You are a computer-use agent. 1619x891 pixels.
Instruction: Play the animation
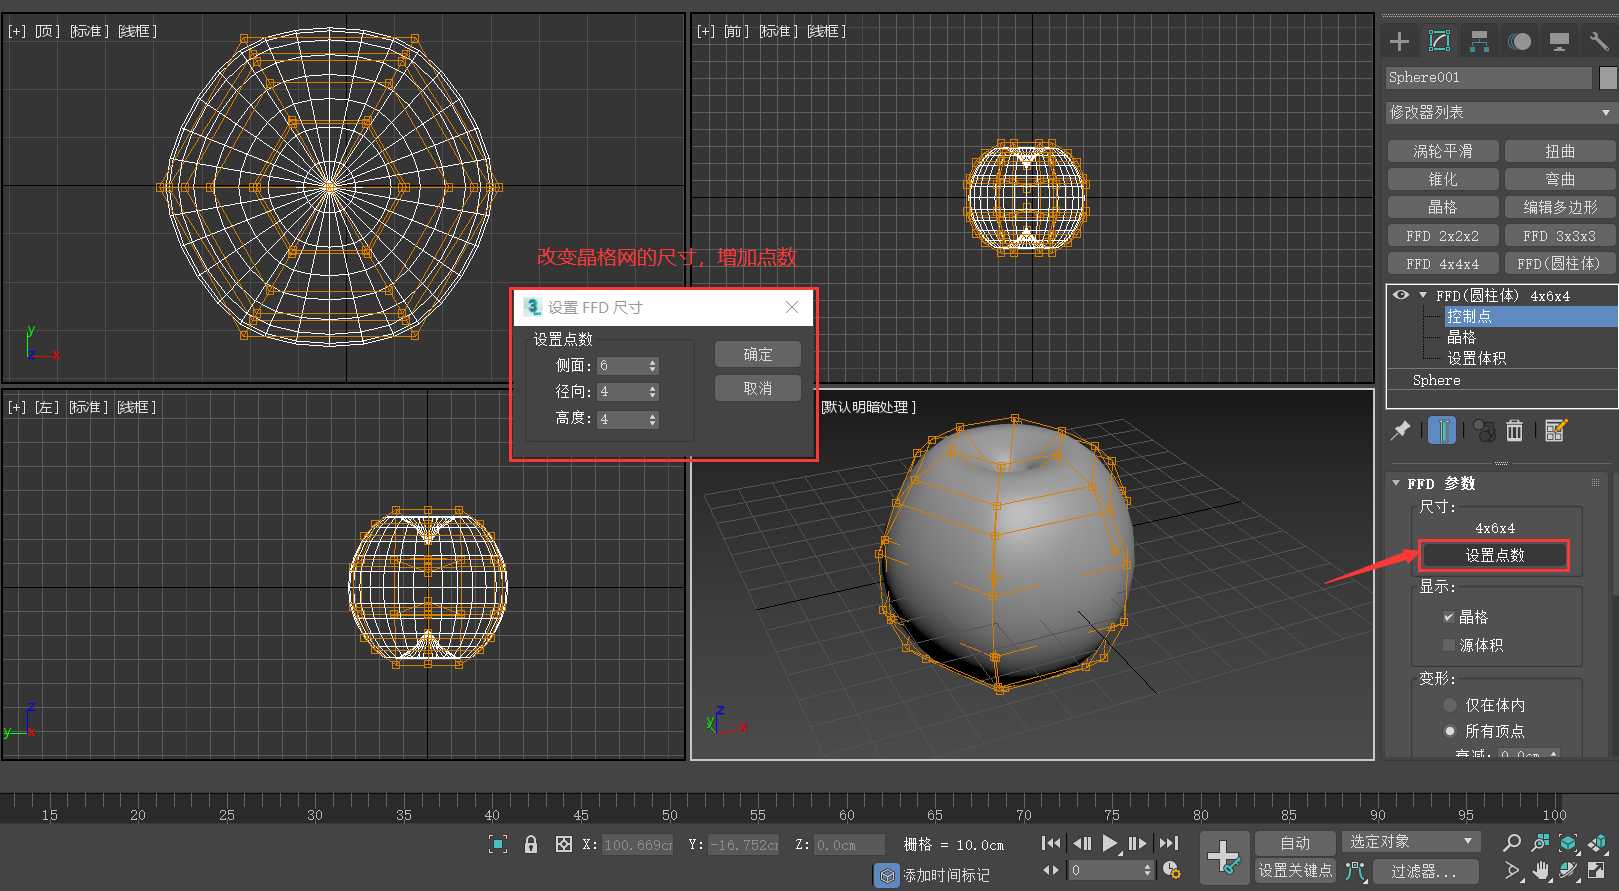pyautogui.click(x=1110, y=843)
